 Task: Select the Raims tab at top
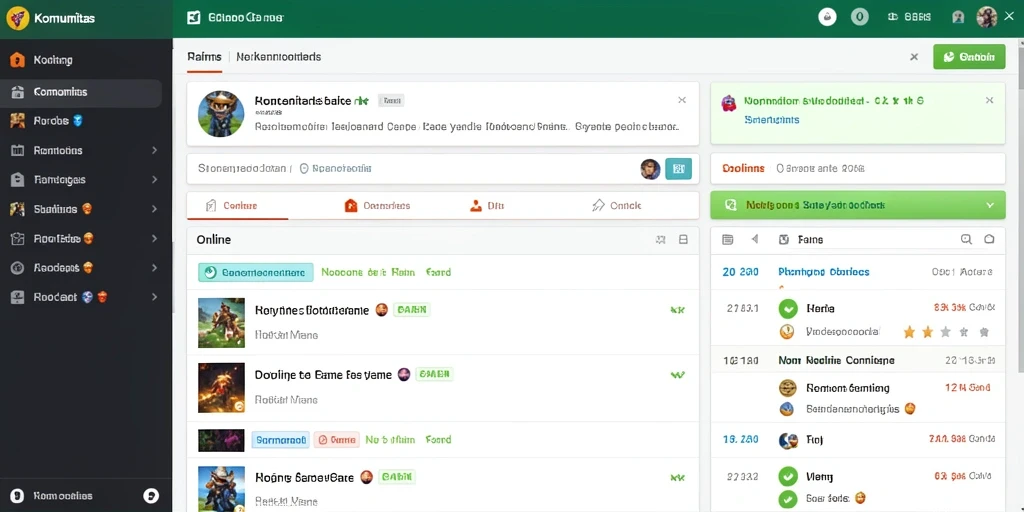tap(204, 57)
